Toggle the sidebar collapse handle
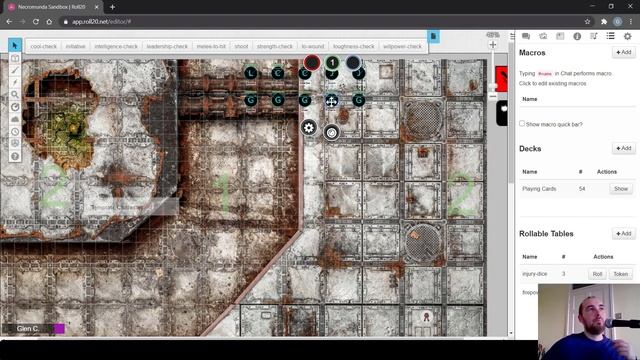Image resolution: width=640 pixels, height=360 pixels. pos(512,36)
